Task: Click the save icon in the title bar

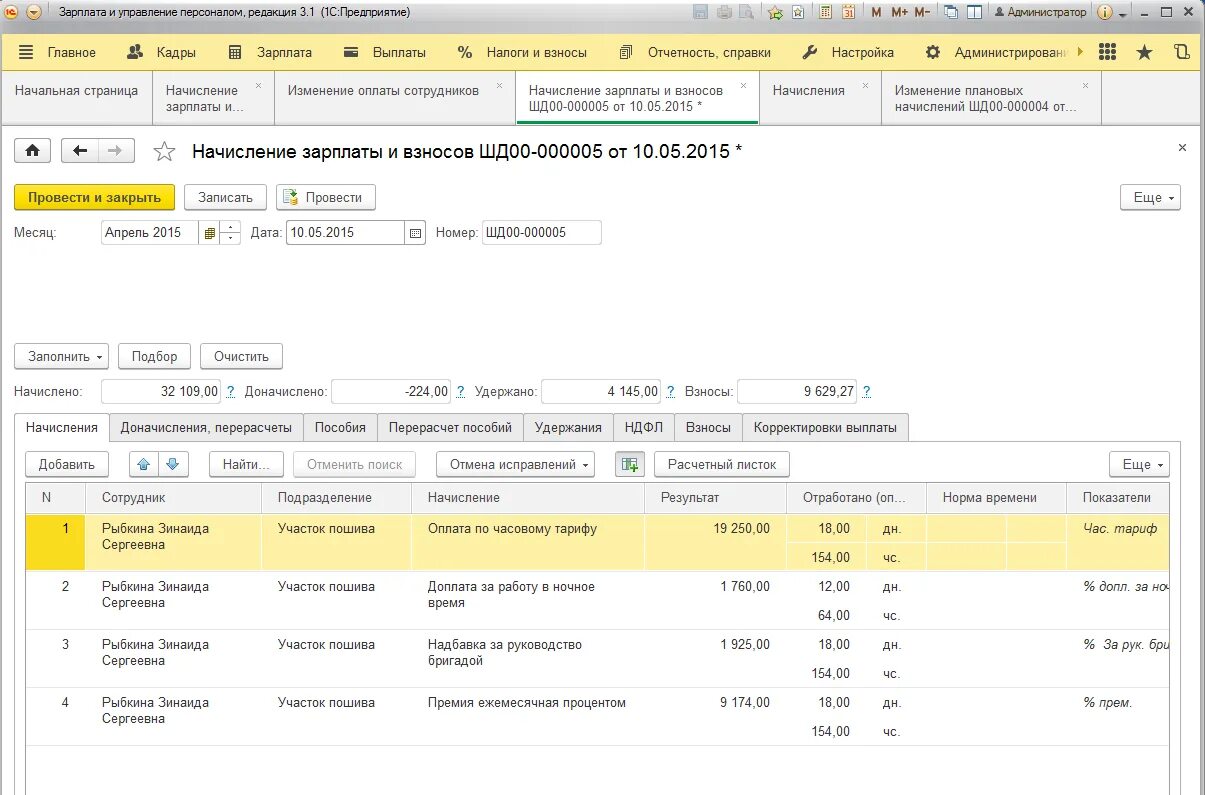Action: tap(700, 12)
